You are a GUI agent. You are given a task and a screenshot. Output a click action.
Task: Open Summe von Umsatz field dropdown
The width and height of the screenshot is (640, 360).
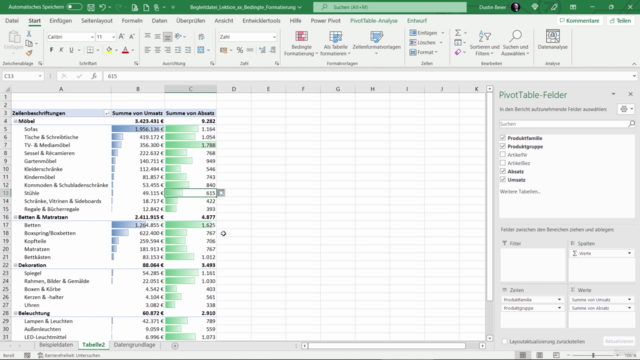(x=629, y=300)
